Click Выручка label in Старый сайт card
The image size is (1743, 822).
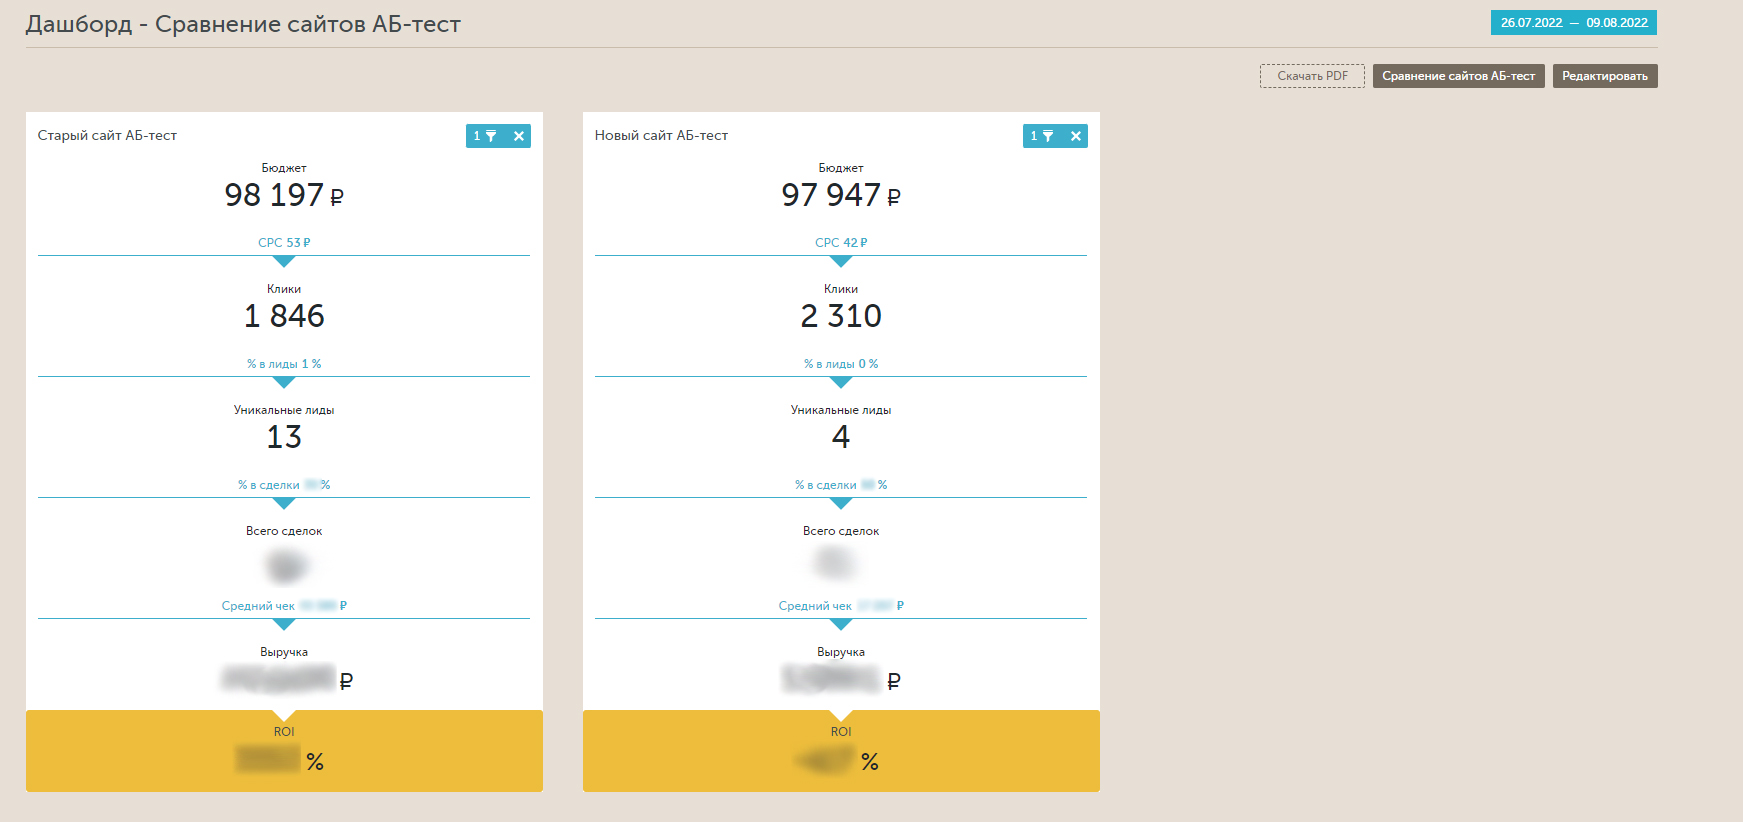pos(284,652)
